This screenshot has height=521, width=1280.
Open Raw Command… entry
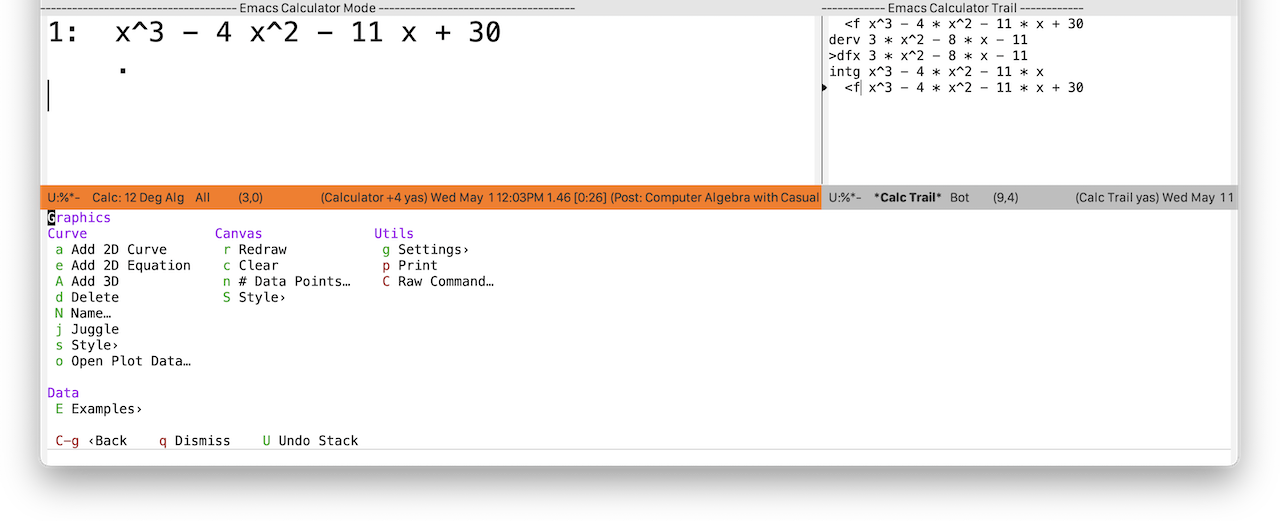tap(438, 281)
